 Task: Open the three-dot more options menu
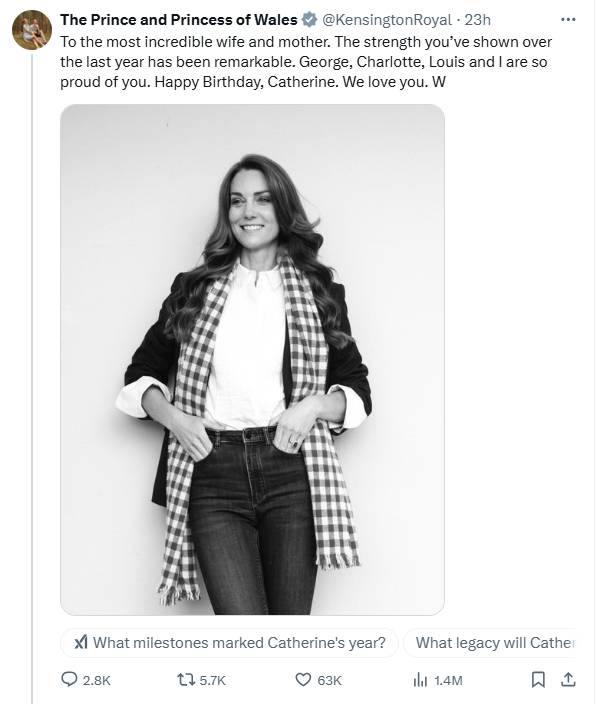coord(568,19)
